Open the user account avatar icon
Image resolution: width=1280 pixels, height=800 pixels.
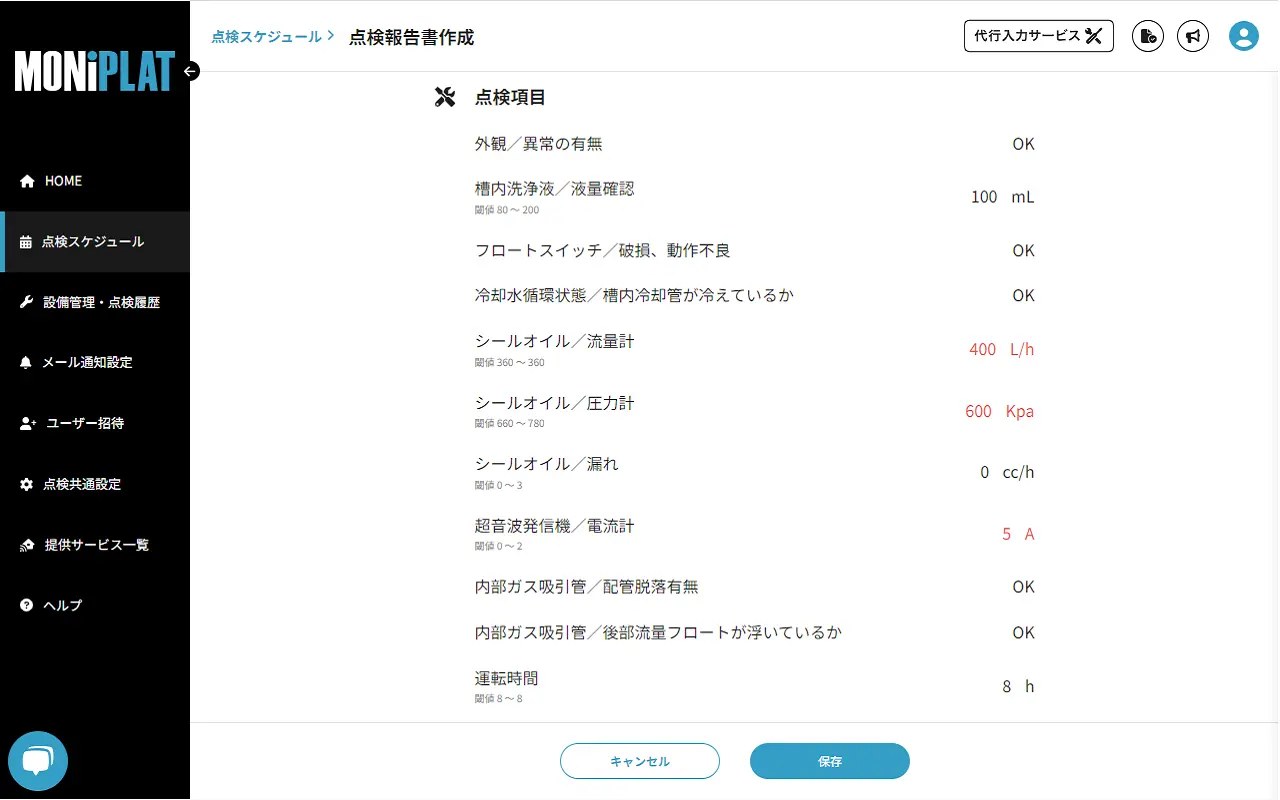tap(1243, 36)
